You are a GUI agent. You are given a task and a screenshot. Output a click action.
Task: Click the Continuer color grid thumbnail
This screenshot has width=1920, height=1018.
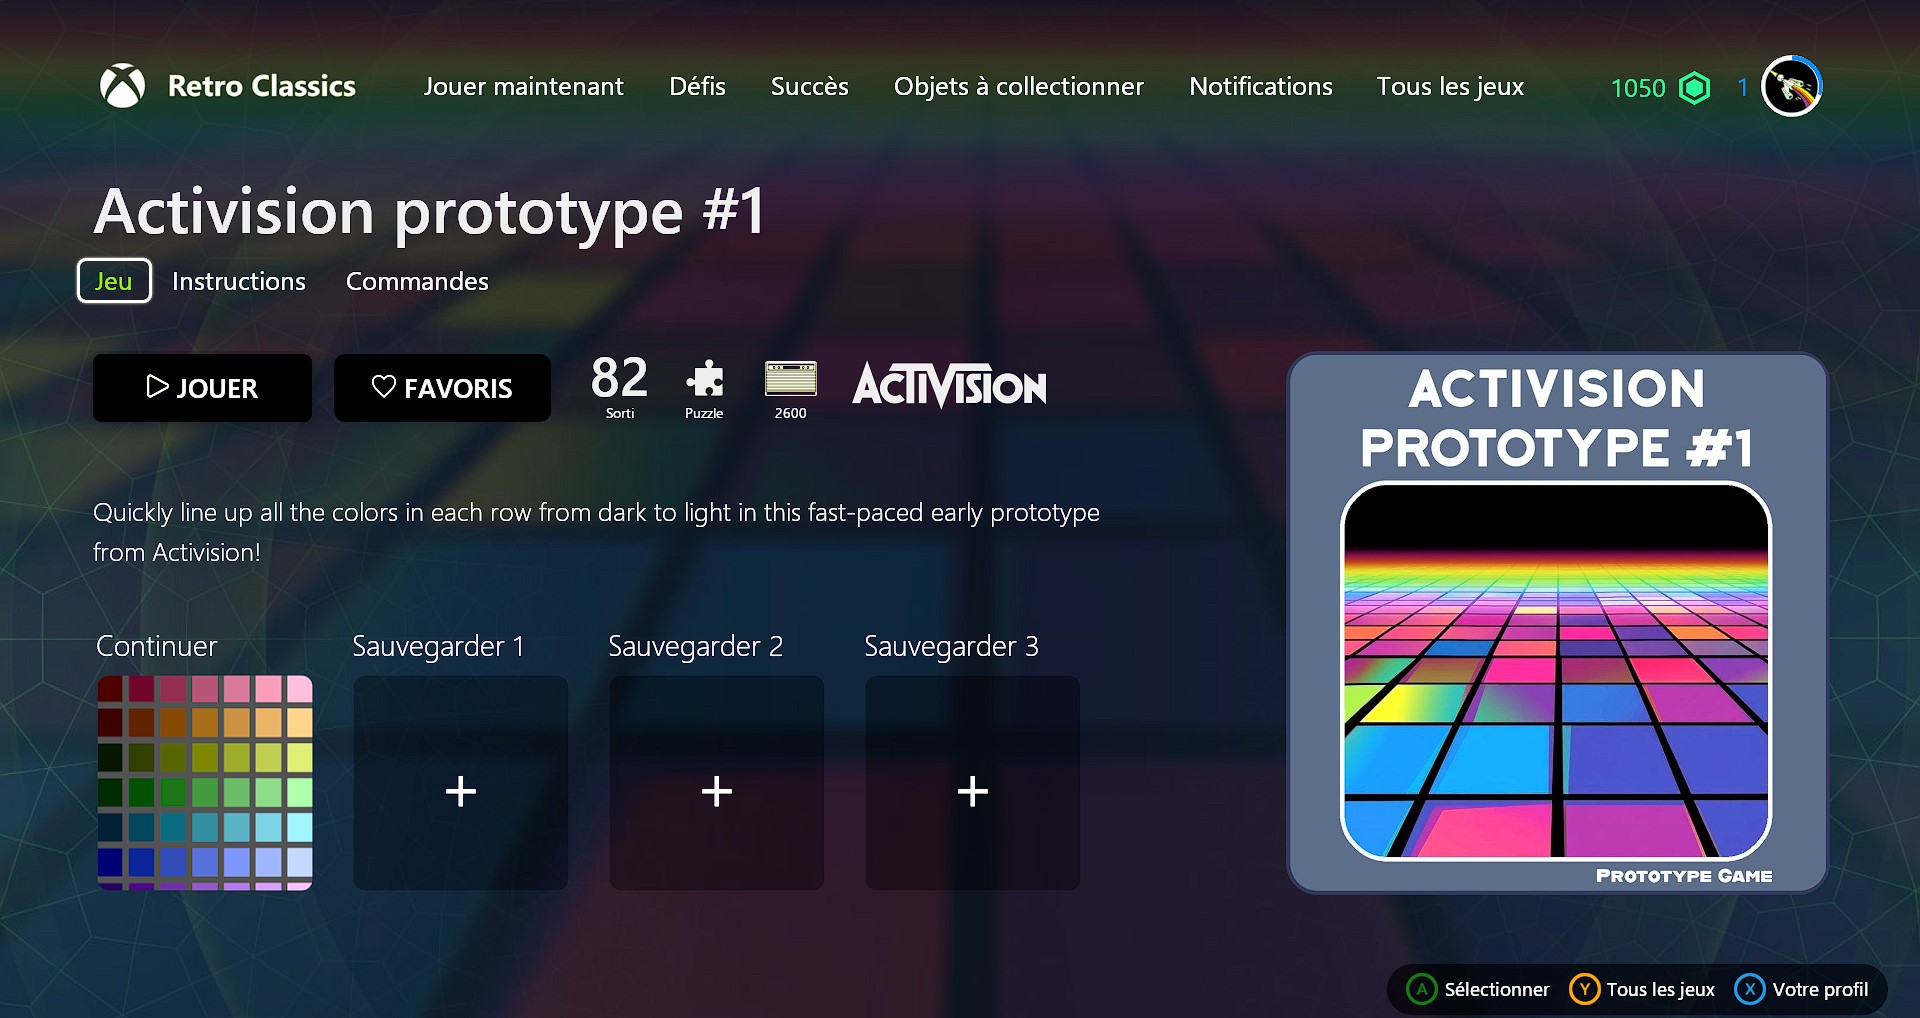point(205,782)
